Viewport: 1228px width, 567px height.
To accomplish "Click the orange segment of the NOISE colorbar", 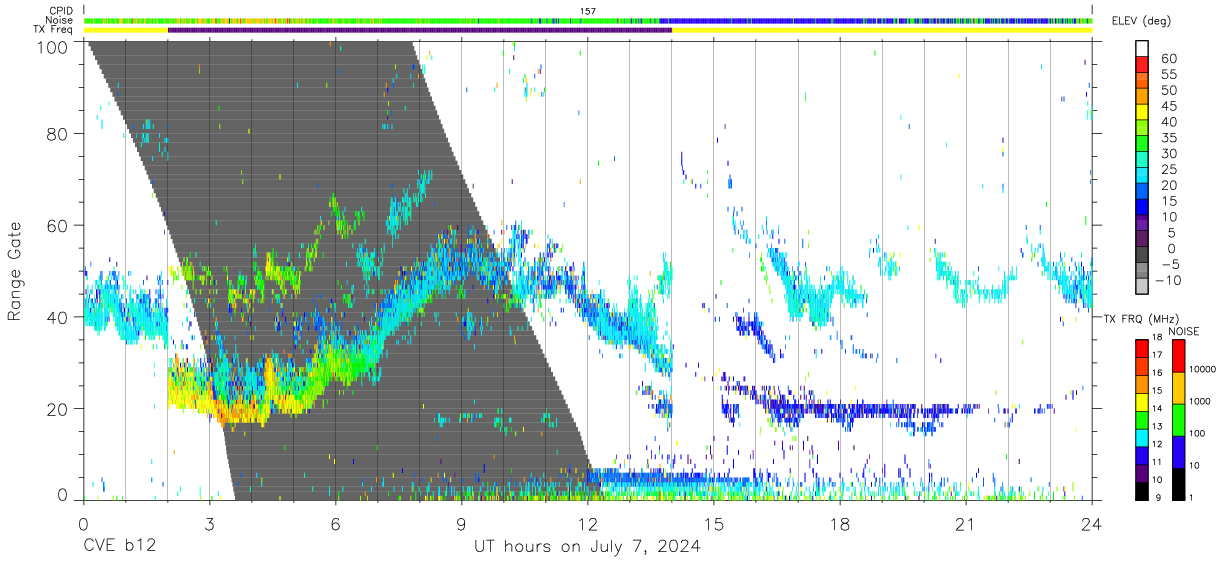I will pos(1178,388).
